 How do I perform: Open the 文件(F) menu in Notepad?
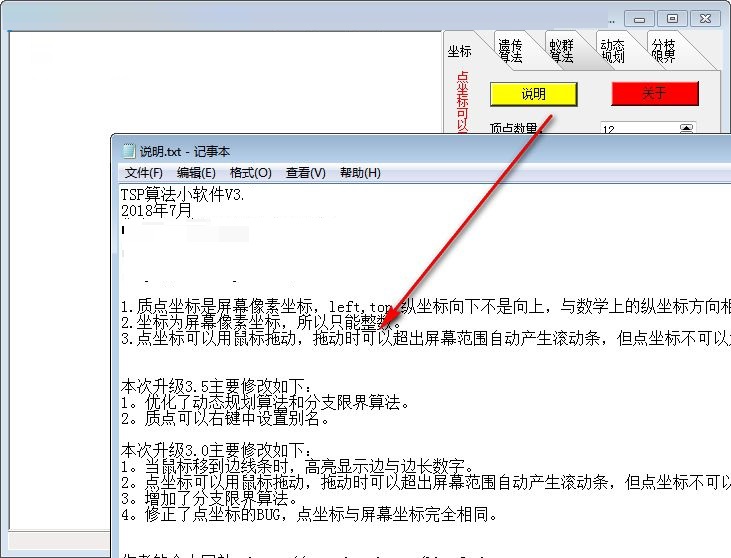[144, 173]
